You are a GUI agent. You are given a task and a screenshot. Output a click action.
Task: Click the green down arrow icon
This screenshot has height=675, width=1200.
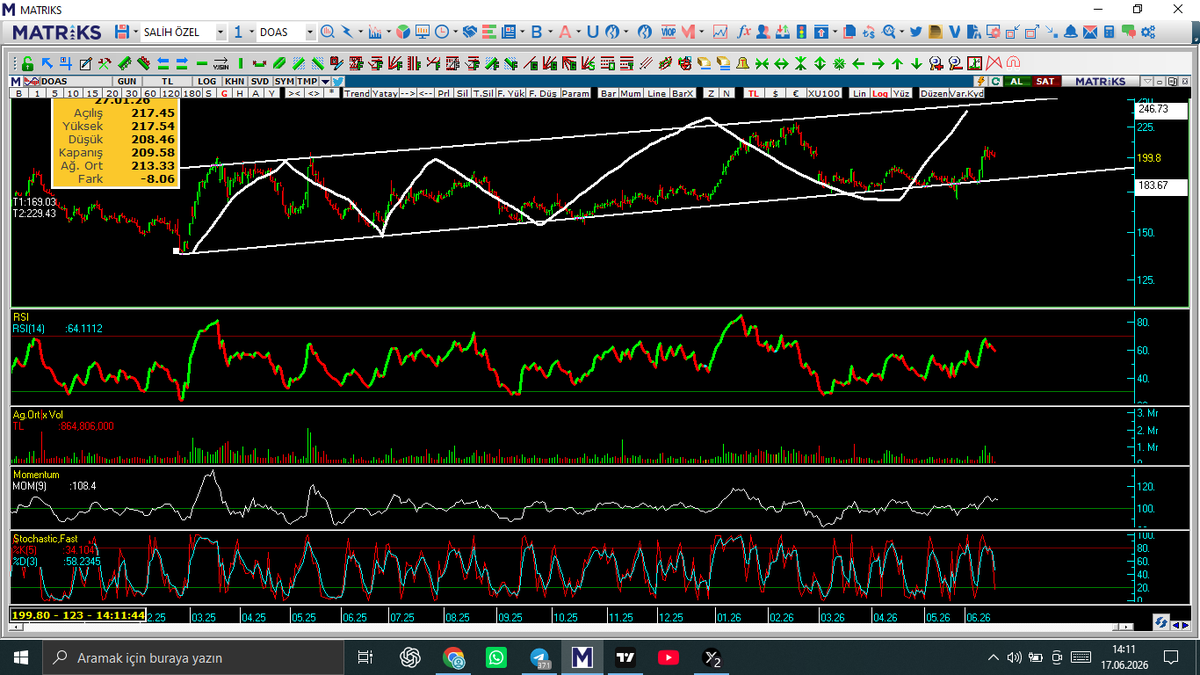(x=916, y=63)
